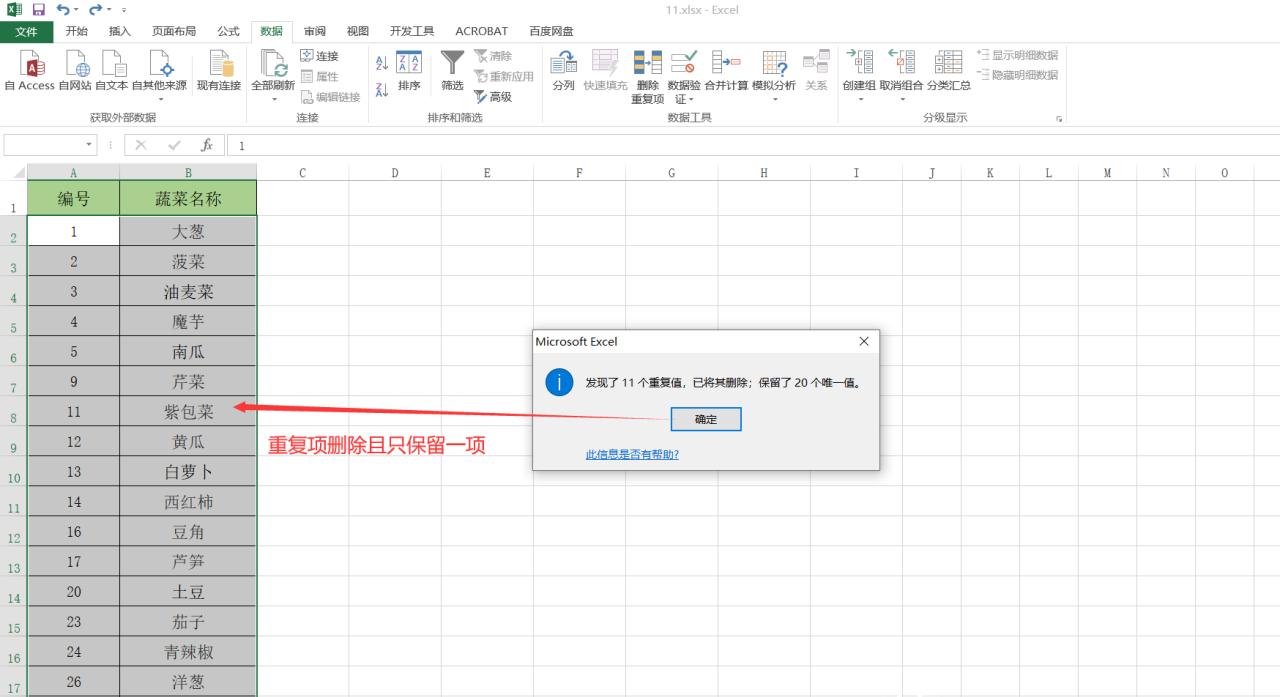This screenshot has width=1280, height=697.
Task: Select column C header
Action: tap(303, 172)
